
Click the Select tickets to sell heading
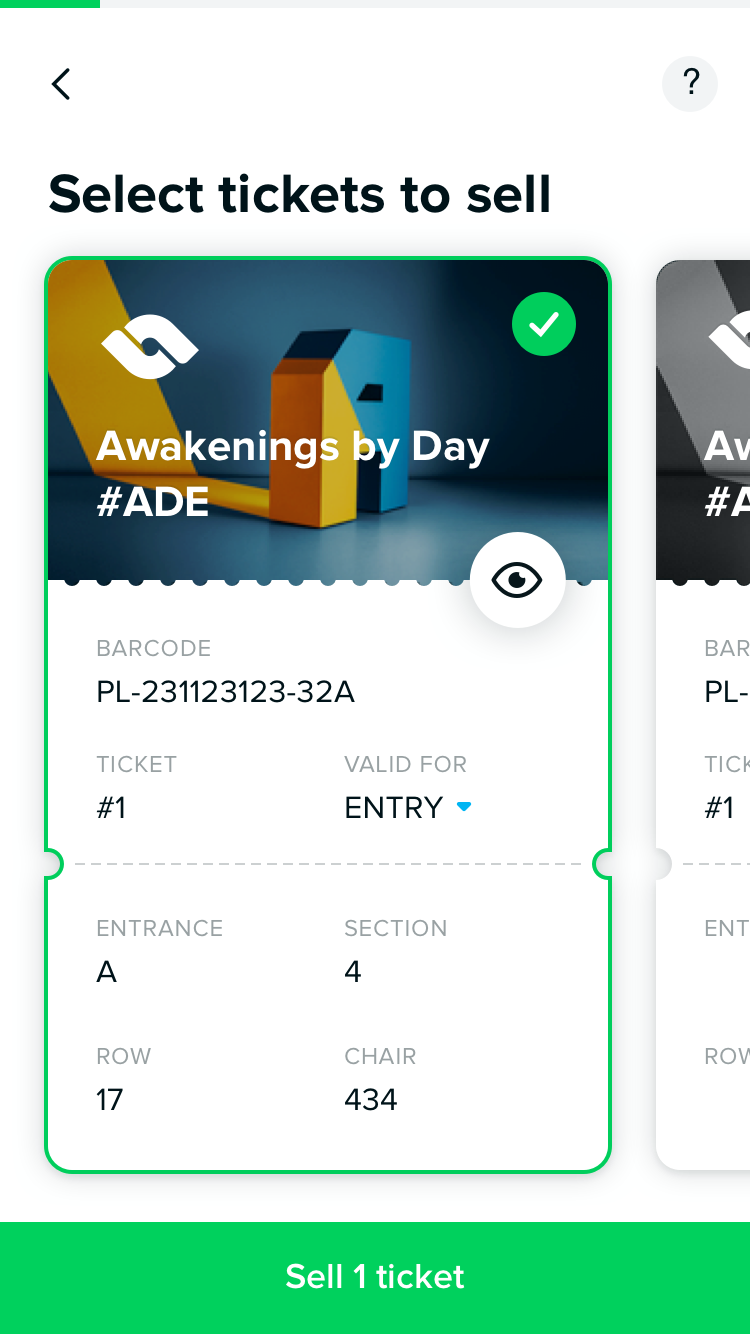coord(300,194)
